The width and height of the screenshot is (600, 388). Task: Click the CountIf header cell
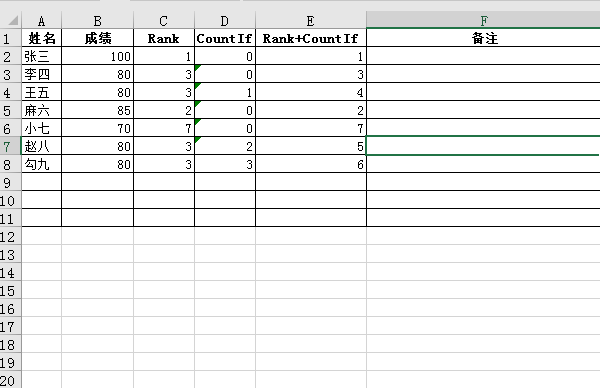pyautogui.click(x=225, y=38)
